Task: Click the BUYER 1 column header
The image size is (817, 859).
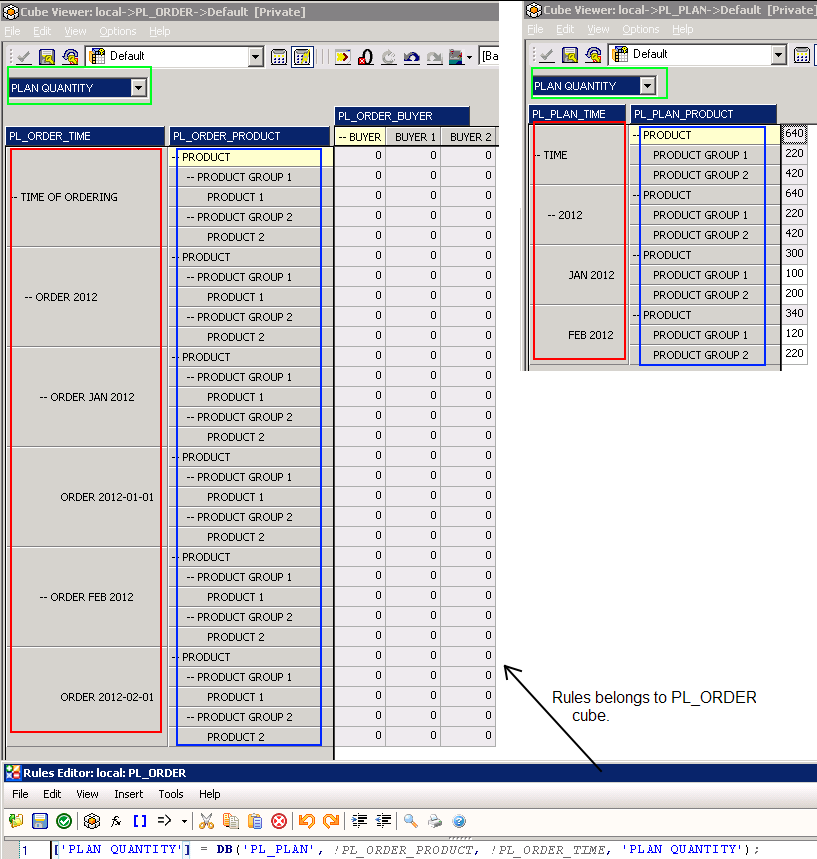Action: 415,137
